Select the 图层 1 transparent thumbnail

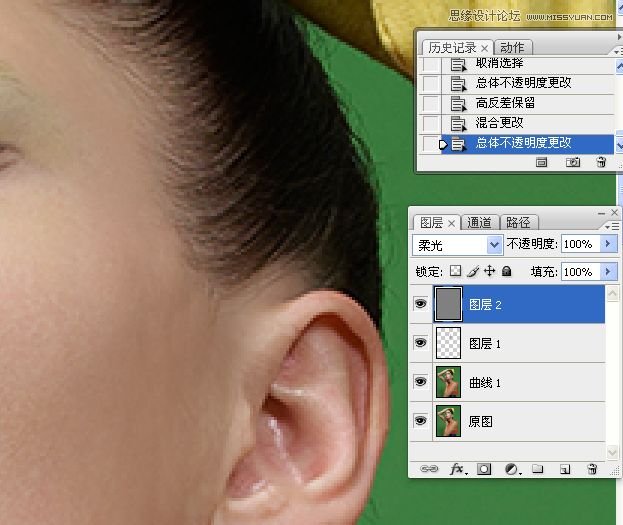pos(448,343)
